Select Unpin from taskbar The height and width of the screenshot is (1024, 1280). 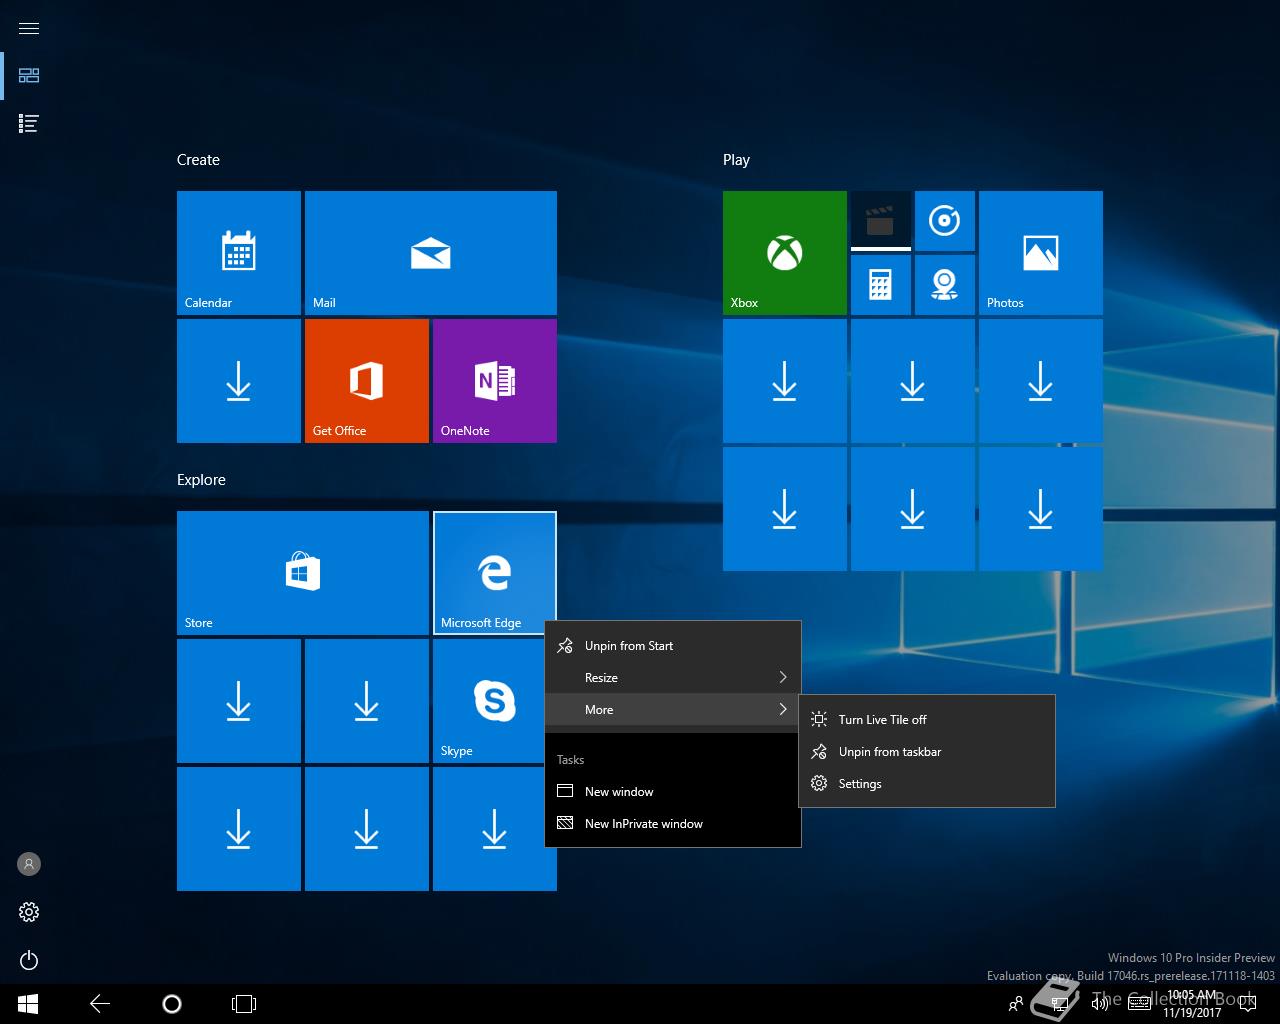927,752
